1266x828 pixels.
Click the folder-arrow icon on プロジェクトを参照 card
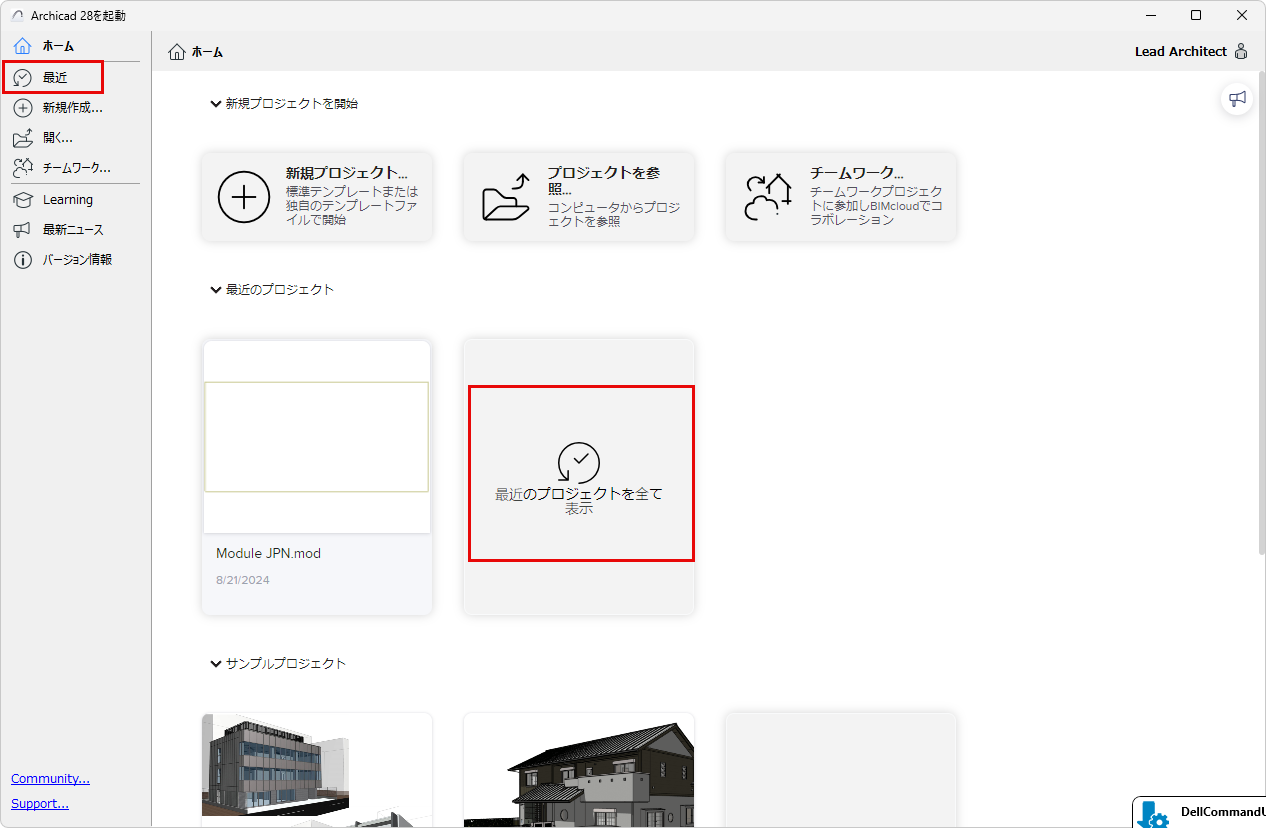(x=506, y=196)
